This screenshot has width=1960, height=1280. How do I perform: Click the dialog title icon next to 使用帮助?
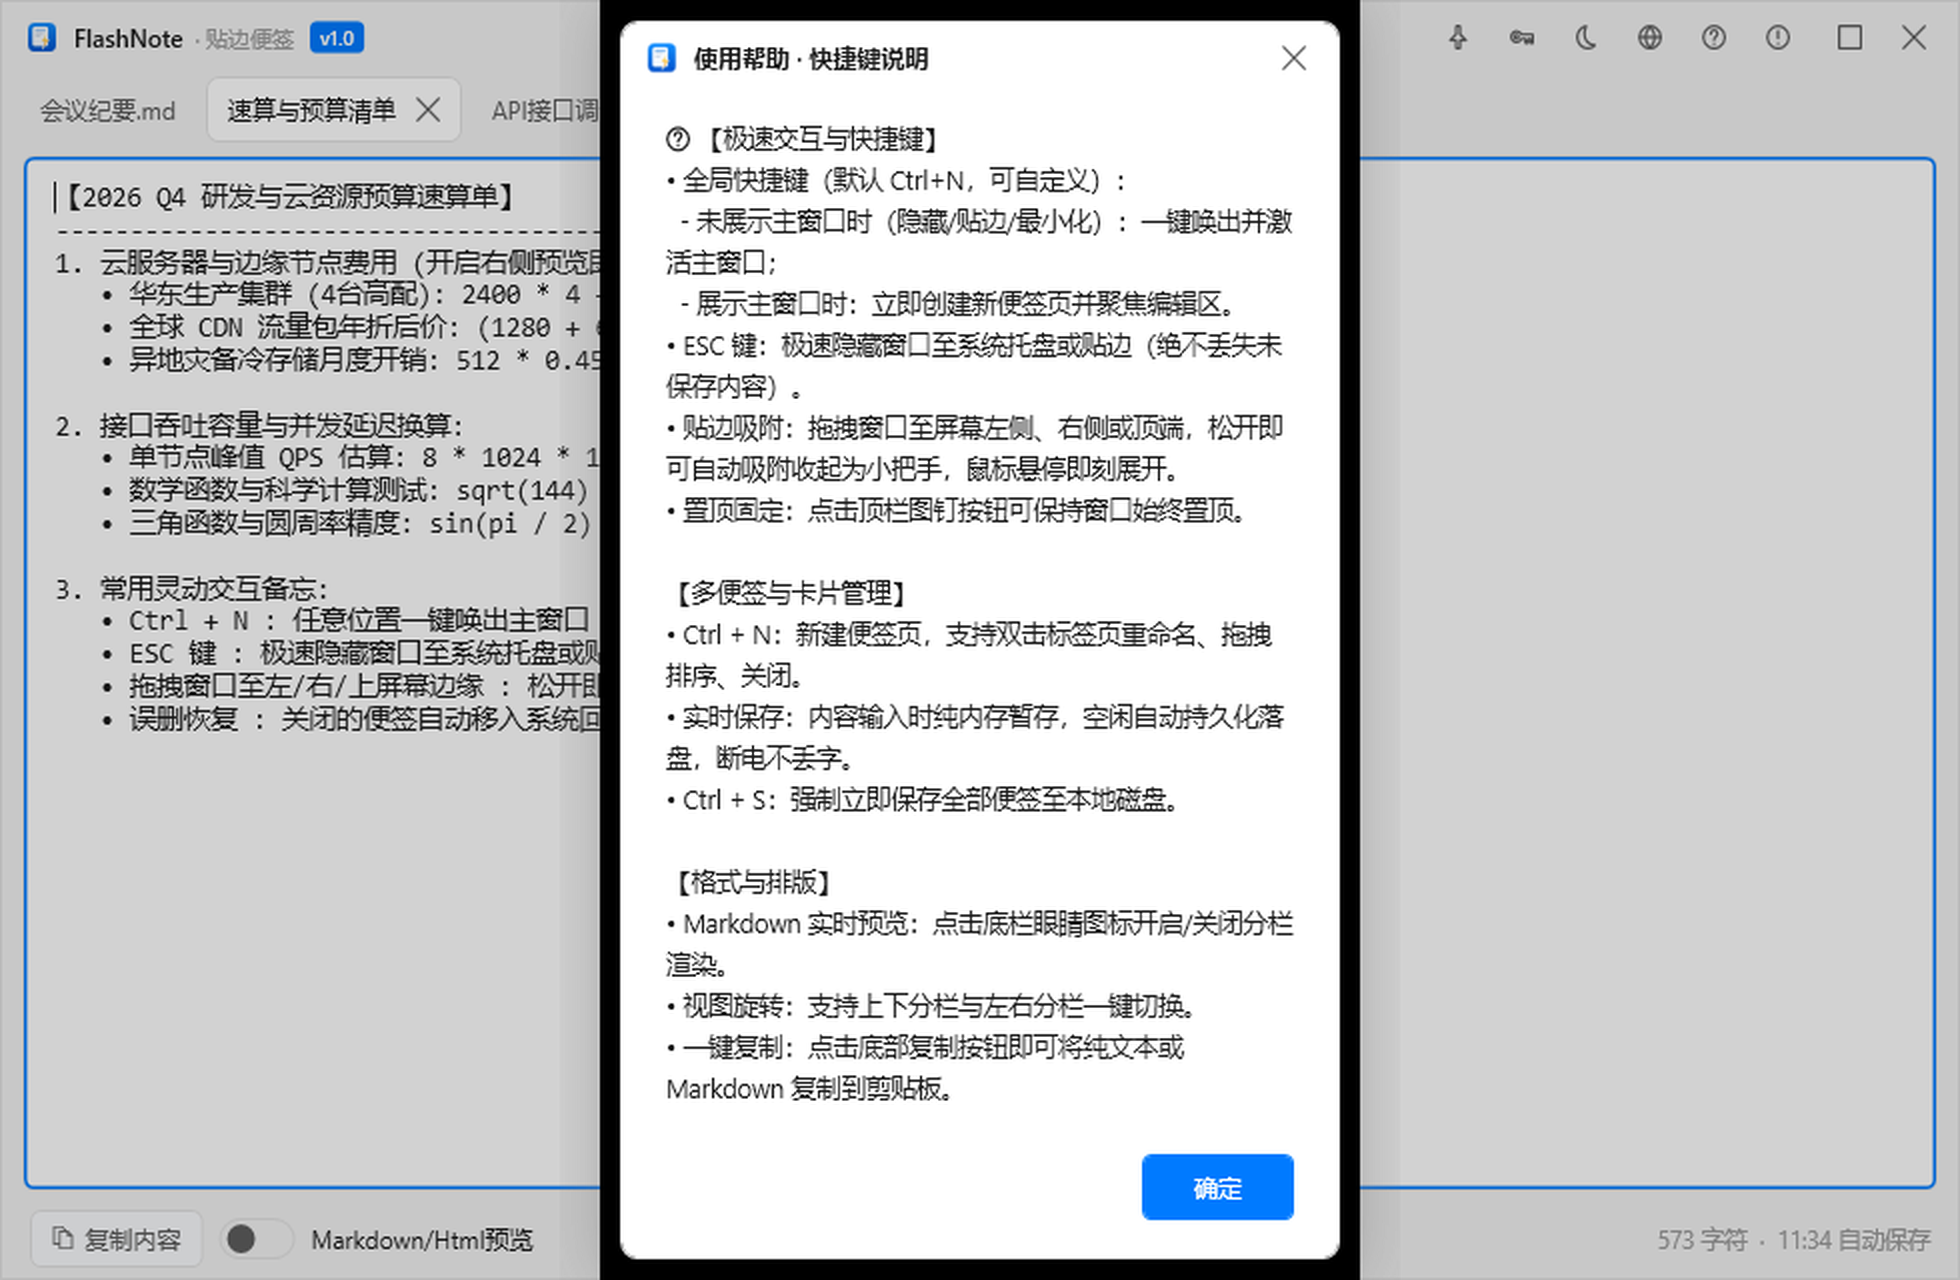(661, 58)
